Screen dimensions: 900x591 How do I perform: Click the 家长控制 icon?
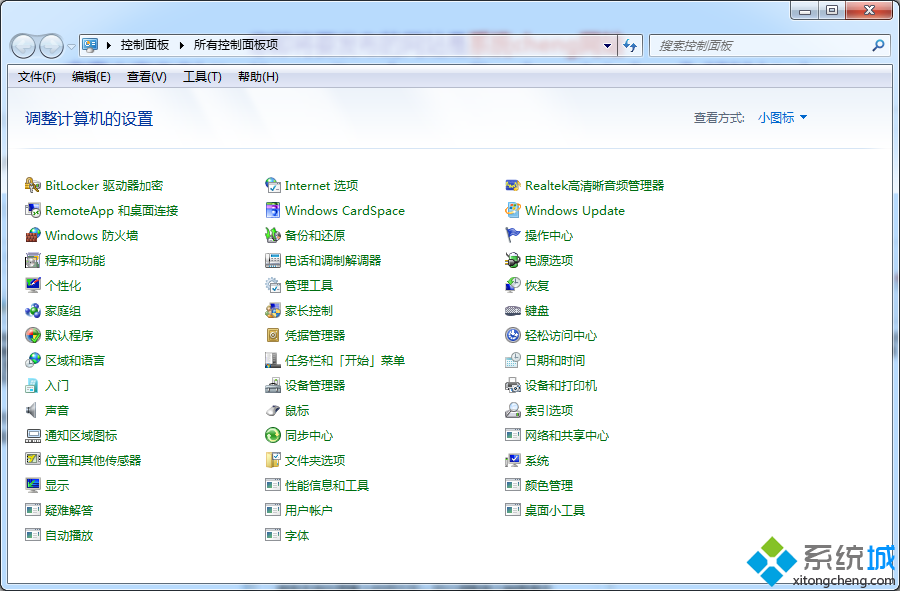273,310
